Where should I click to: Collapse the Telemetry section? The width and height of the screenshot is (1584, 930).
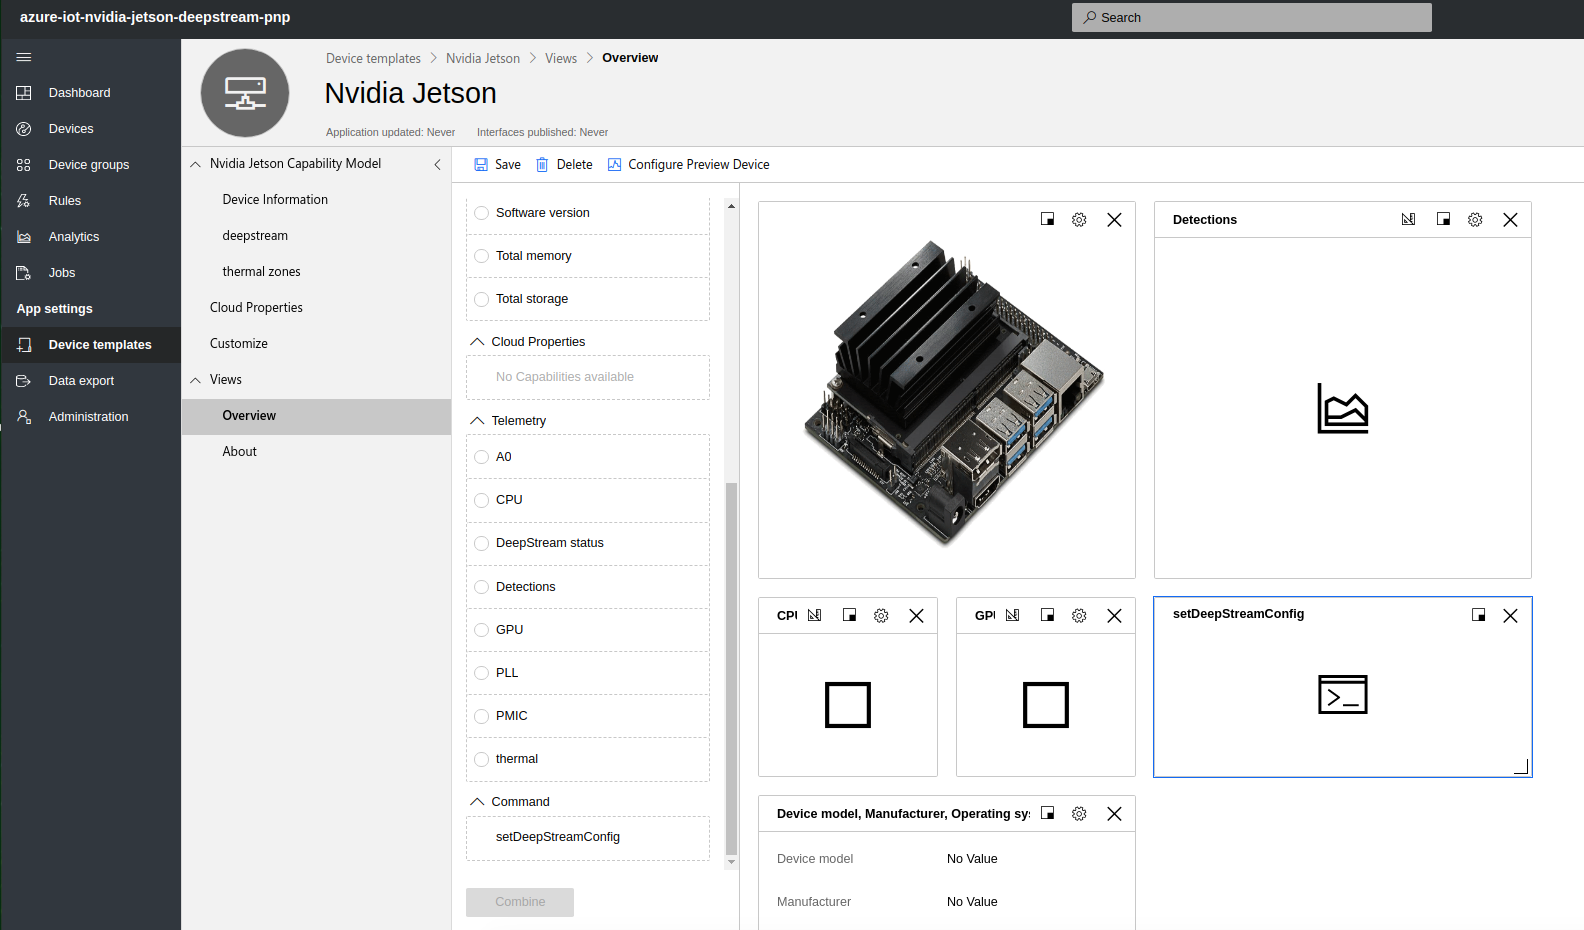pyautogui.click(x=477, y=421)
